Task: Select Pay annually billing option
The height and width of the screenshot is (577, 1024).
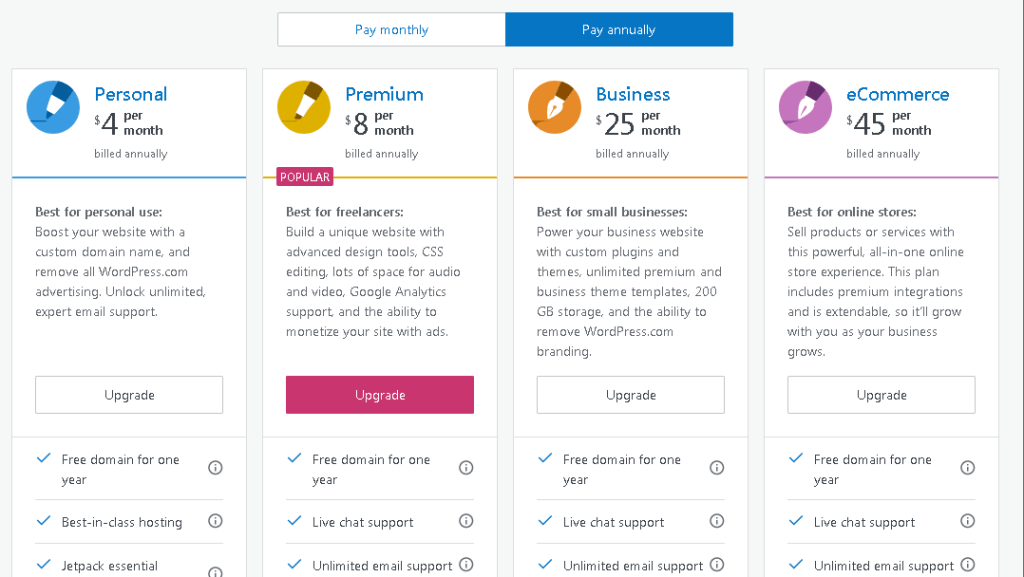Action: tap(618, 30)
